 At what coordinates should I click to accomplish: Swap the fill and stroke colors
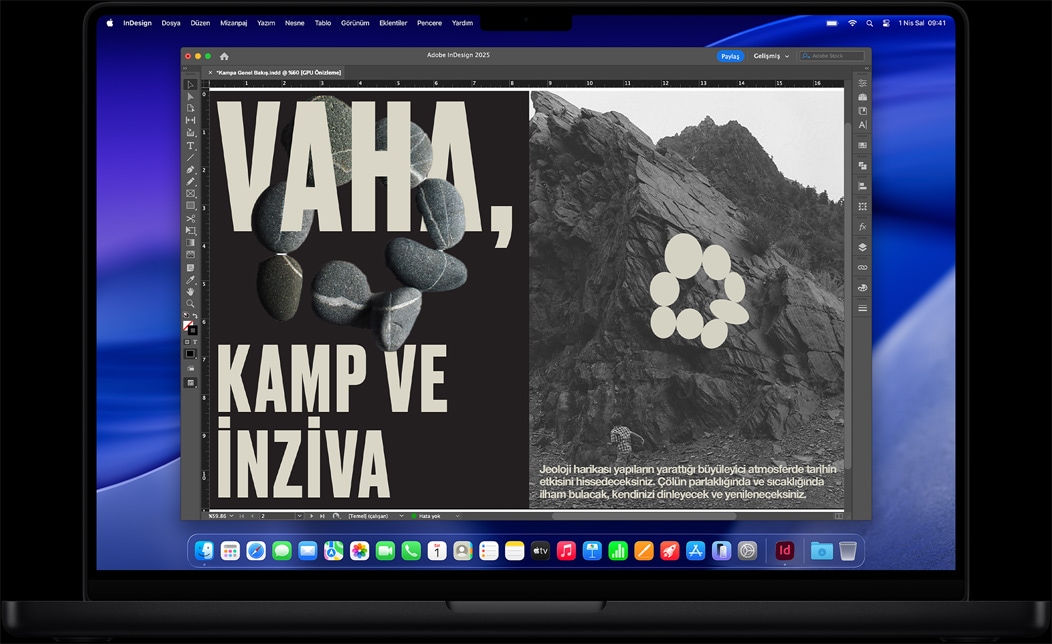(x=195, y=313)
